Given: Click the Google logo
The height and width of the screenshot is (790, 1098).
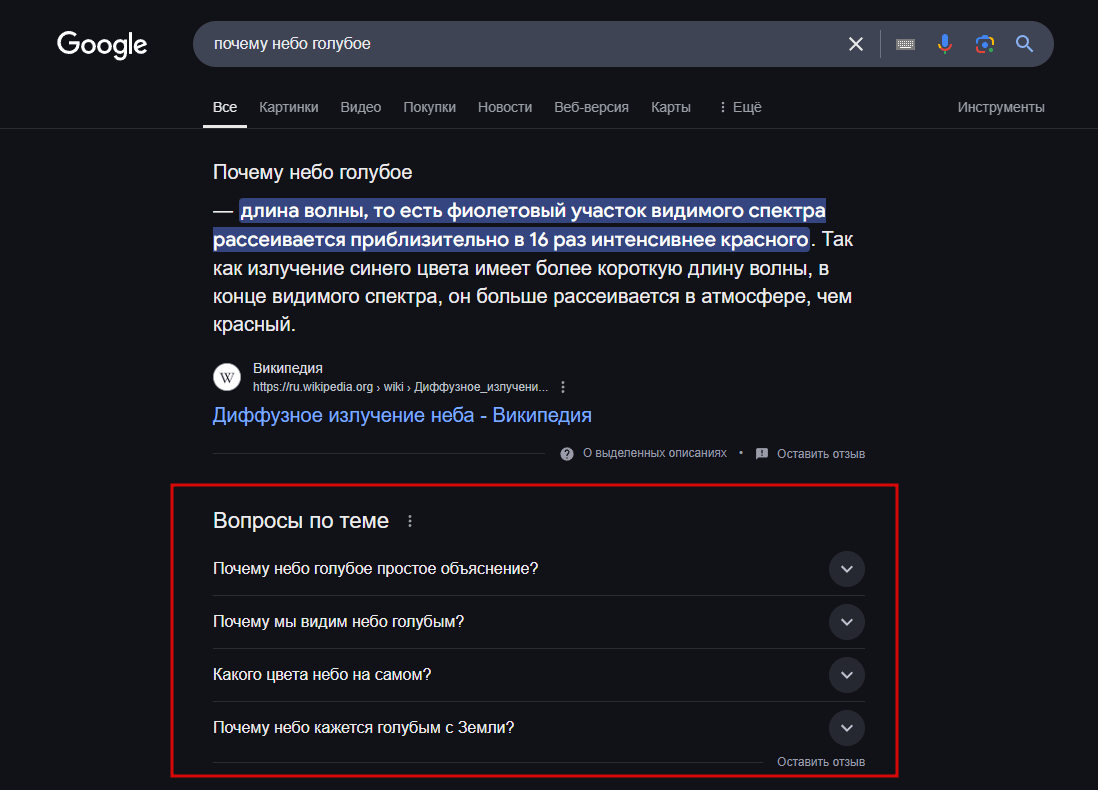Looking at the screenshot, I should tap(102, 45).
